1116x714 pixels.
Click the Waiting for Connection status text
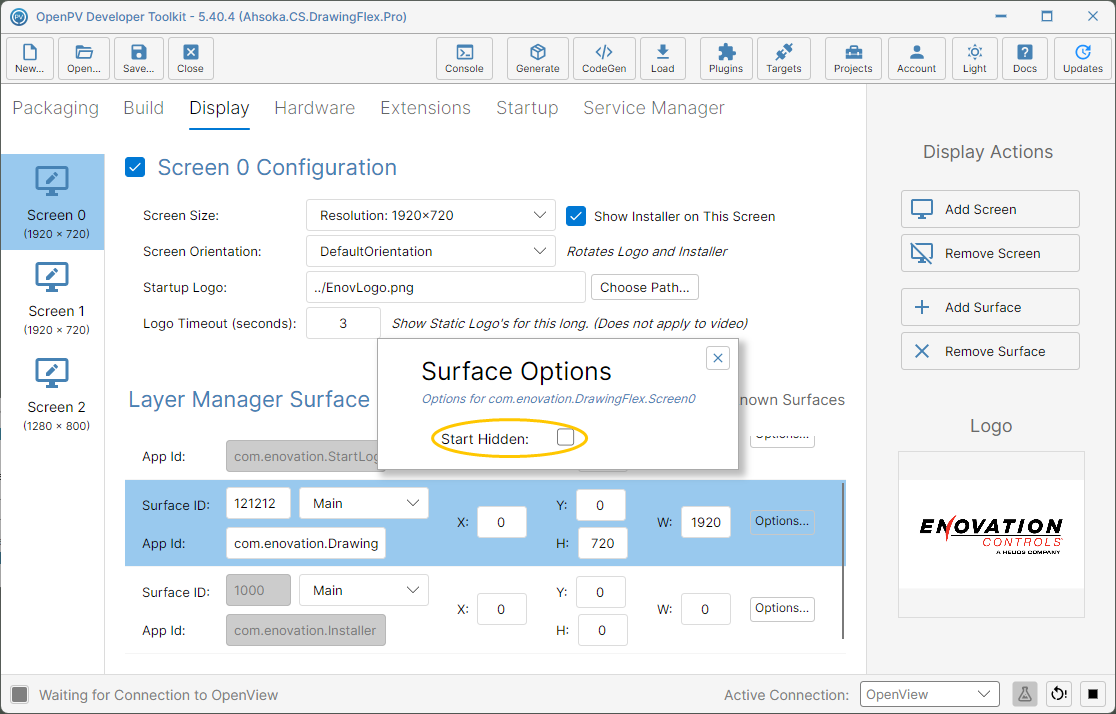tap(159, 695)
